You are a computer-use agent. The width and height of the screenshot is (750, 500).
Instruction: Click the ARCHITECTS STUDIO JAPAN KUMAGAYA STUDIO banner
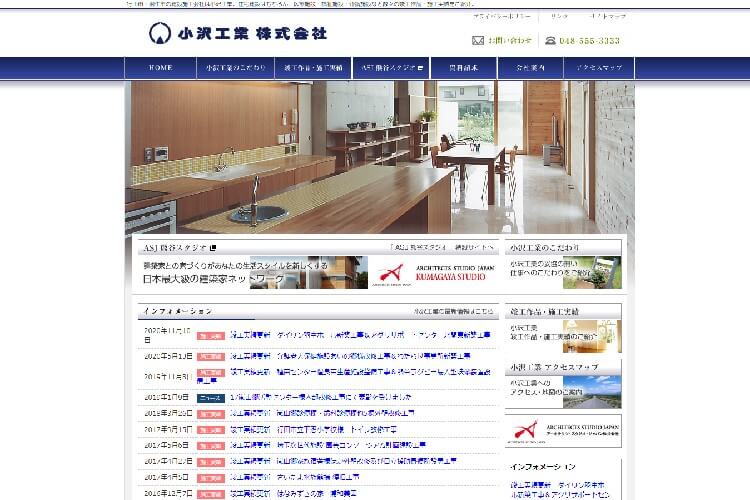[x=434, y=273]
